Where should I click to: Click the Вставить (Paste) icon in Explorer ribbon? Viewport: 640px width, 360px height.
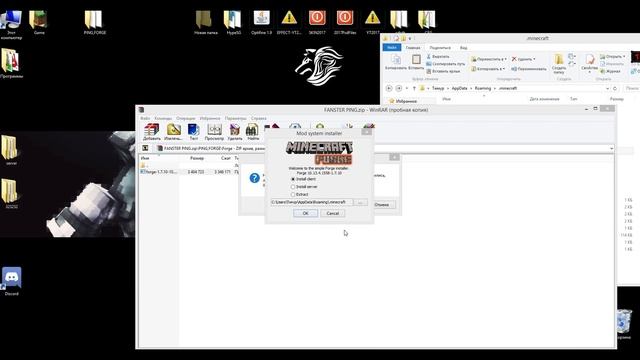(416, 62)
